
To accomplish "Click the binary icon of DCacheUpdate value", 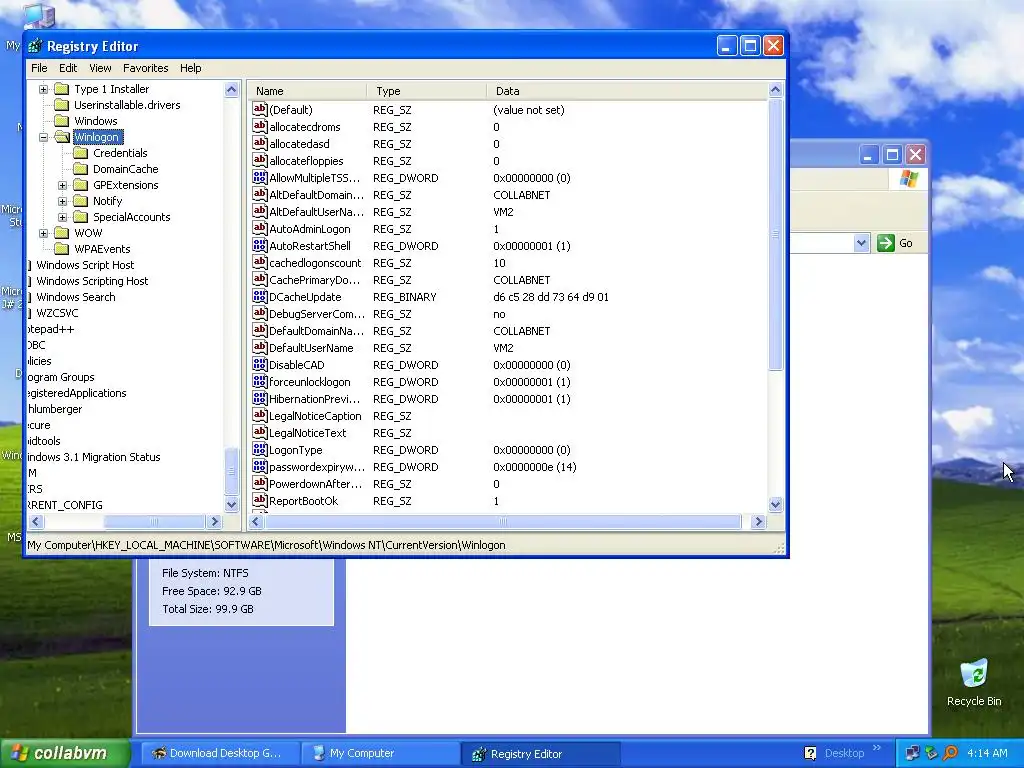I will point(260,296).
